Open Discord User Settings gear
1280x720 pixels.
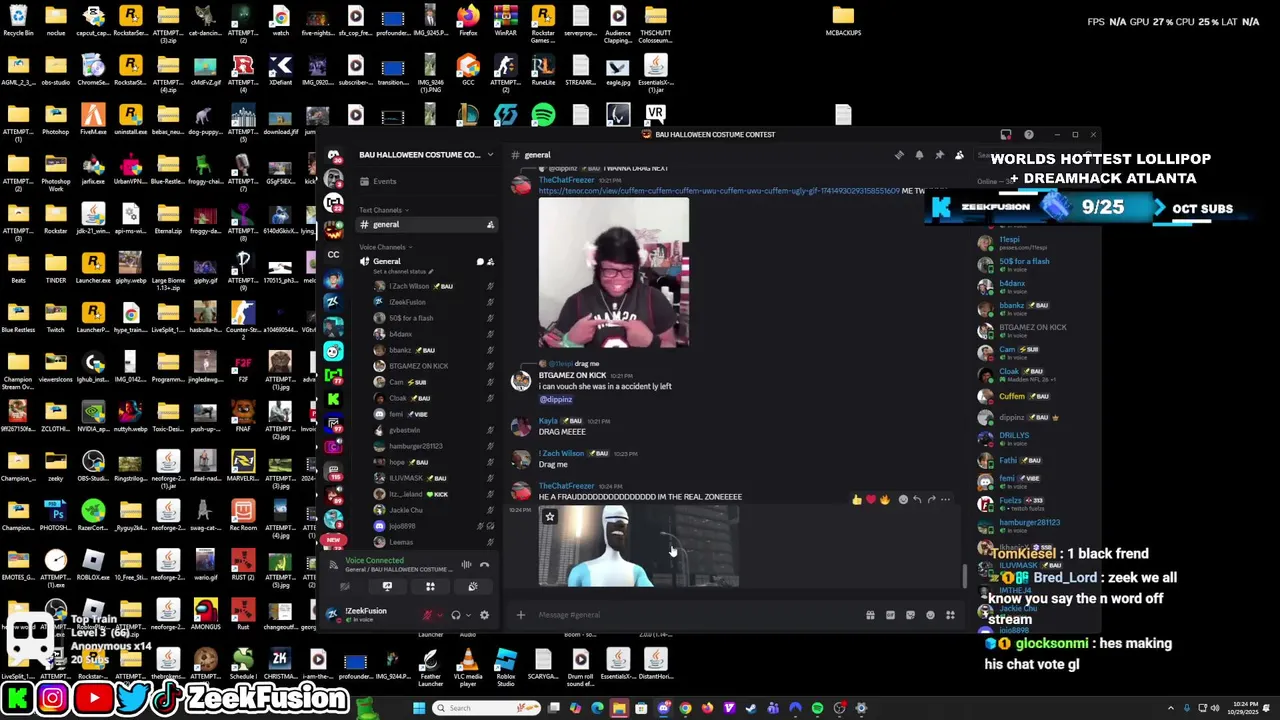[485, 615]
